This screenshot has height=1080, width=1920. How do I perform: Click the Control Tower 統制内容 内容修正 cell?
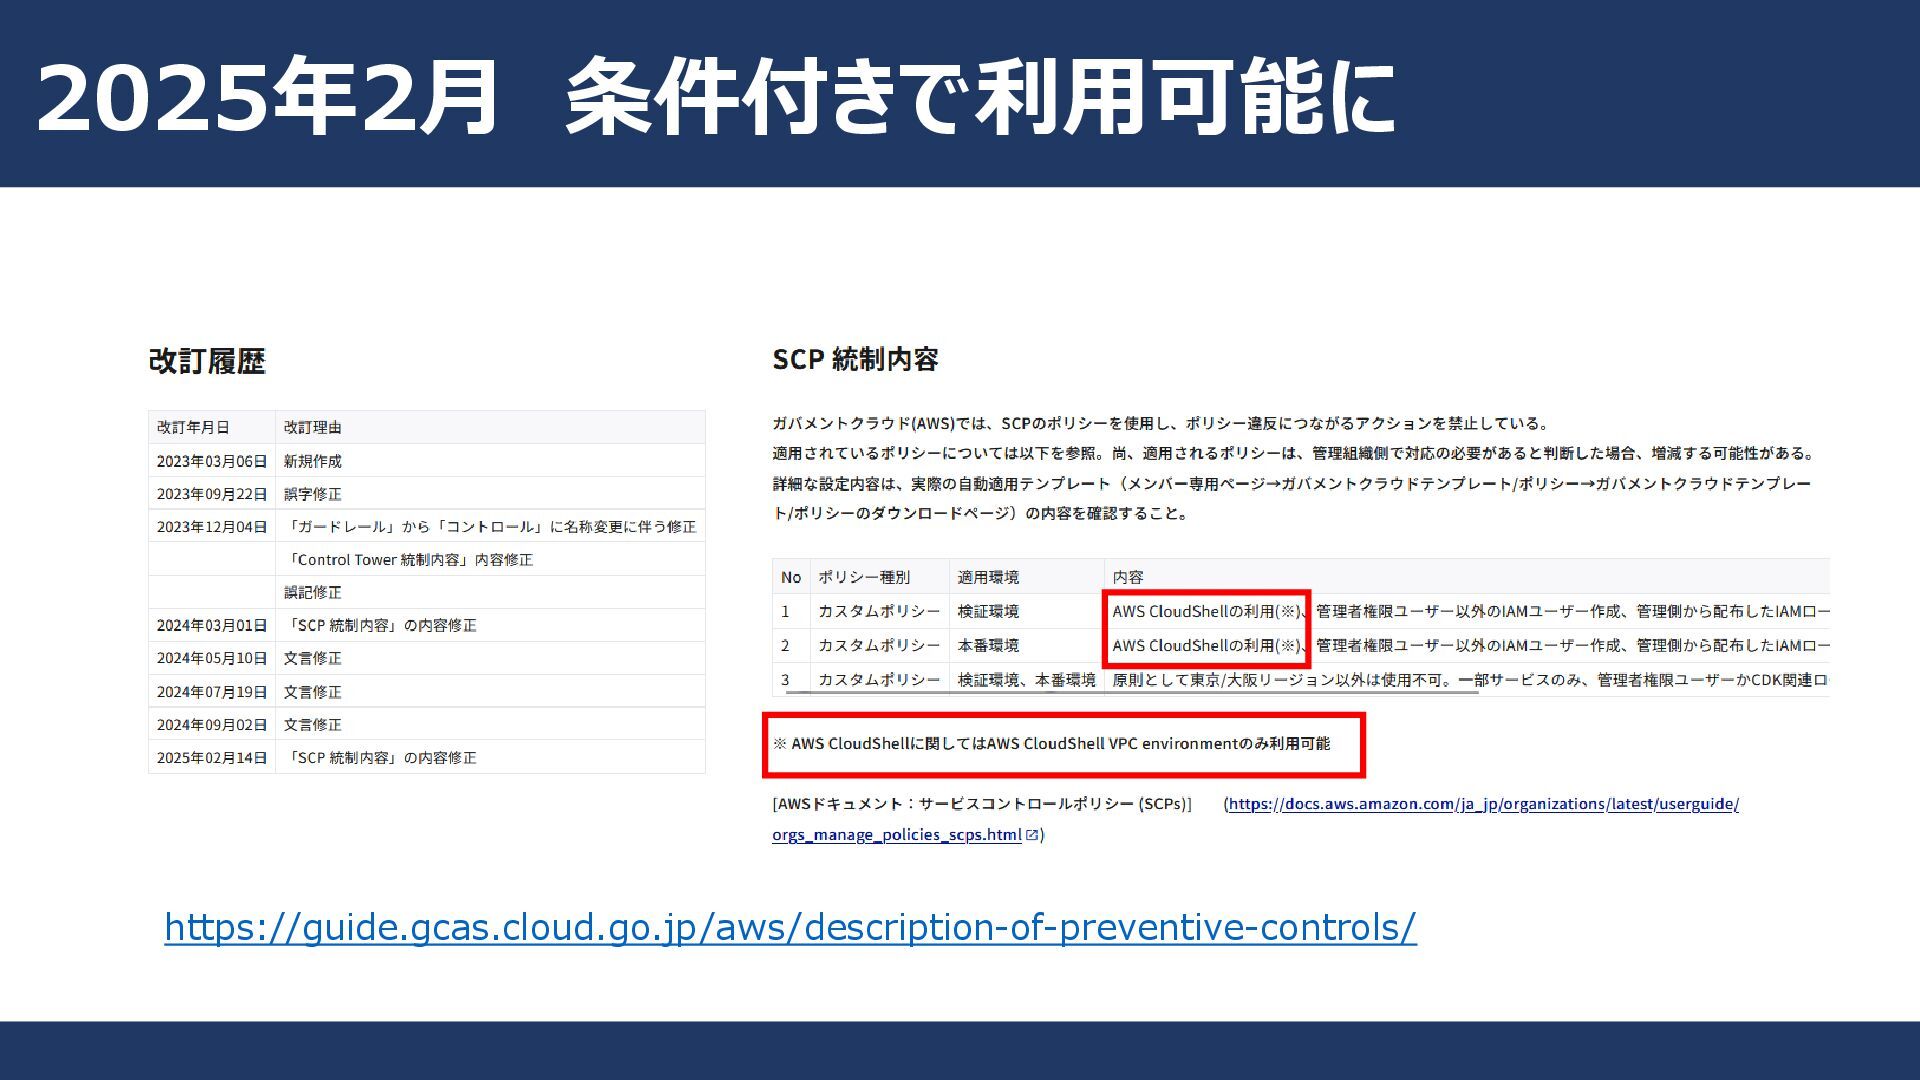(x=490, y=559)
